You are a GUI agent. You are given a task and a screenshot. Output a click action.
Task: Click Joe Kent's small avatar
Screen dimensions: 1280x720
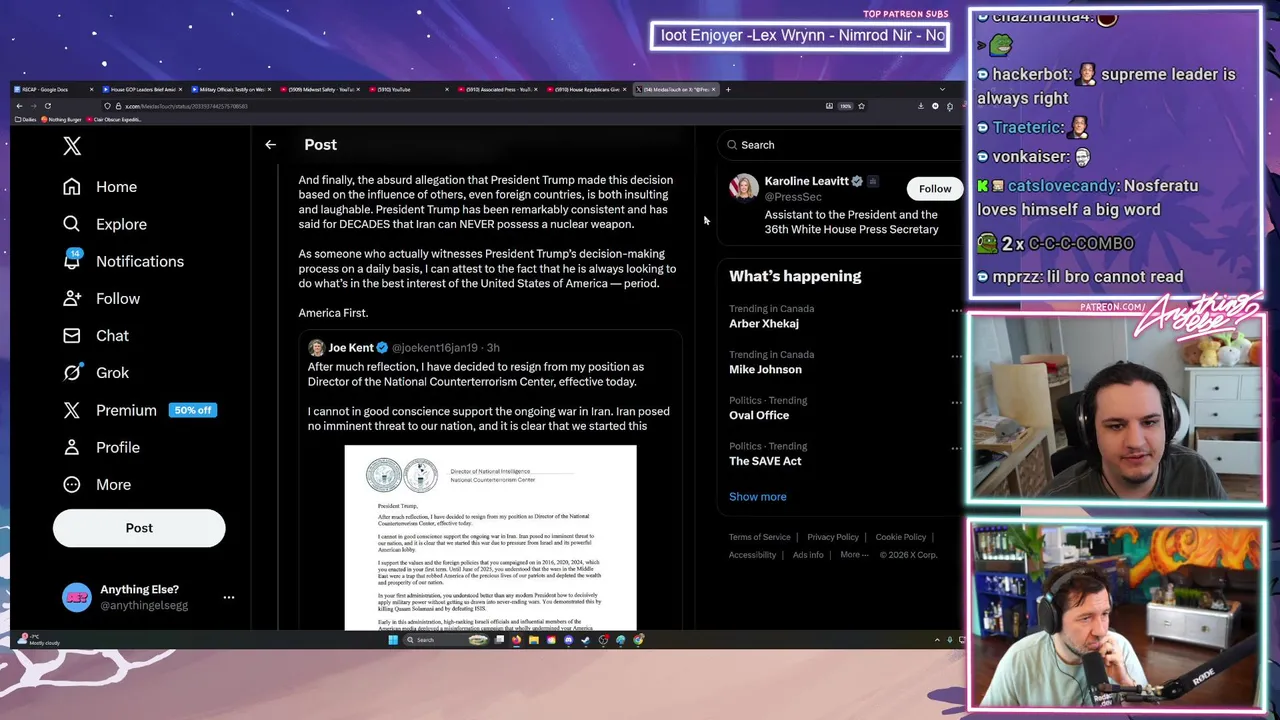coord(316,348)
